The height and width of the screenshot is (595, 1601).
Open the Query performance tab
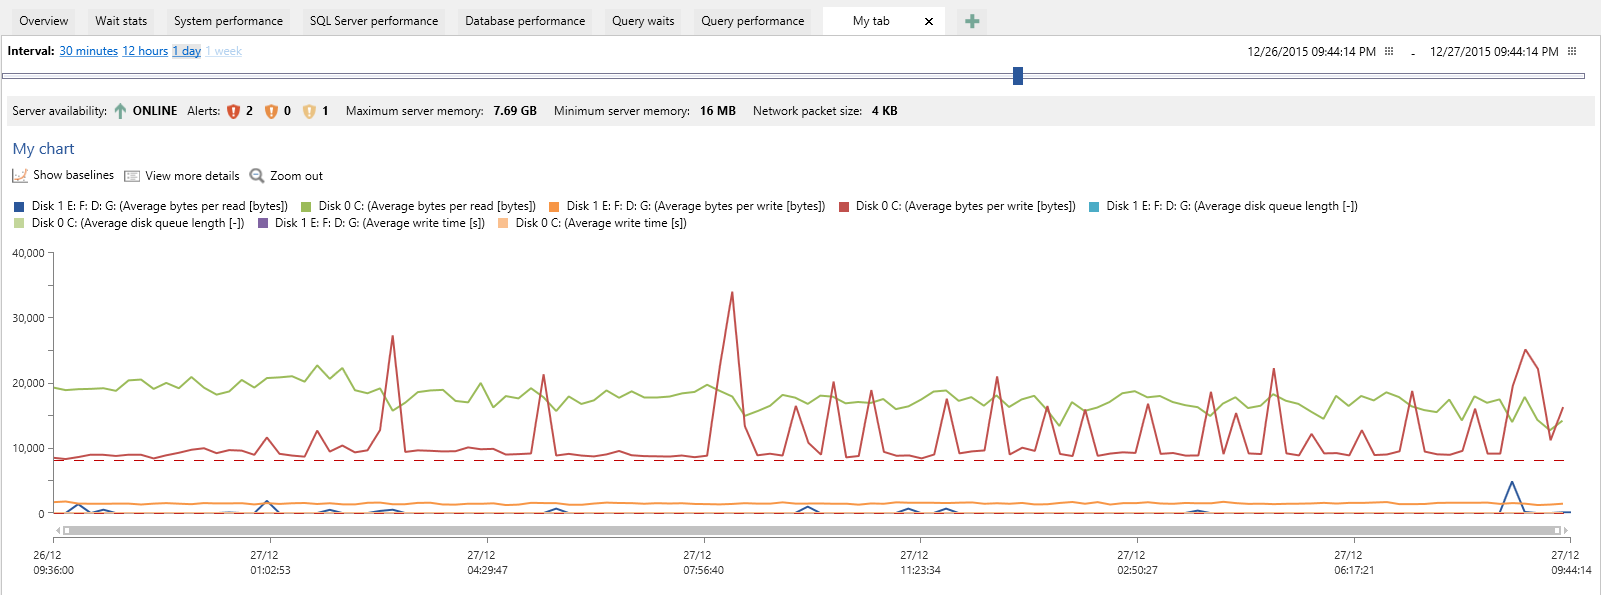(753, 21)
